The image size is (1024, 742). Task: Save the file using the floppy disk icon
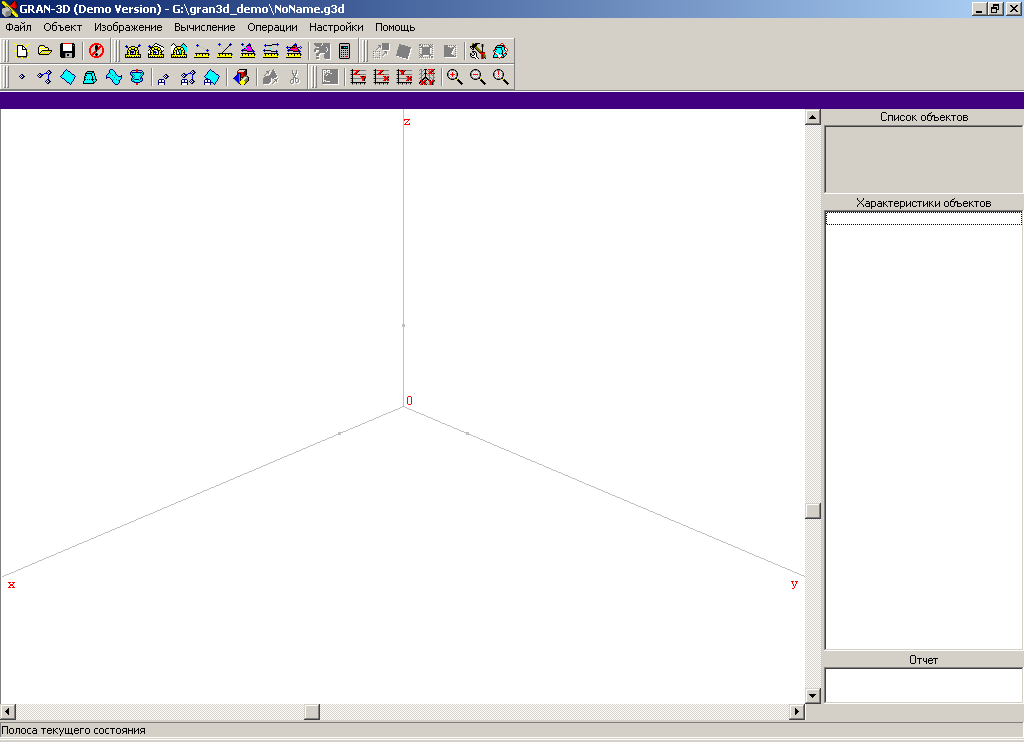pyautogui.click(x=67, y=51)
